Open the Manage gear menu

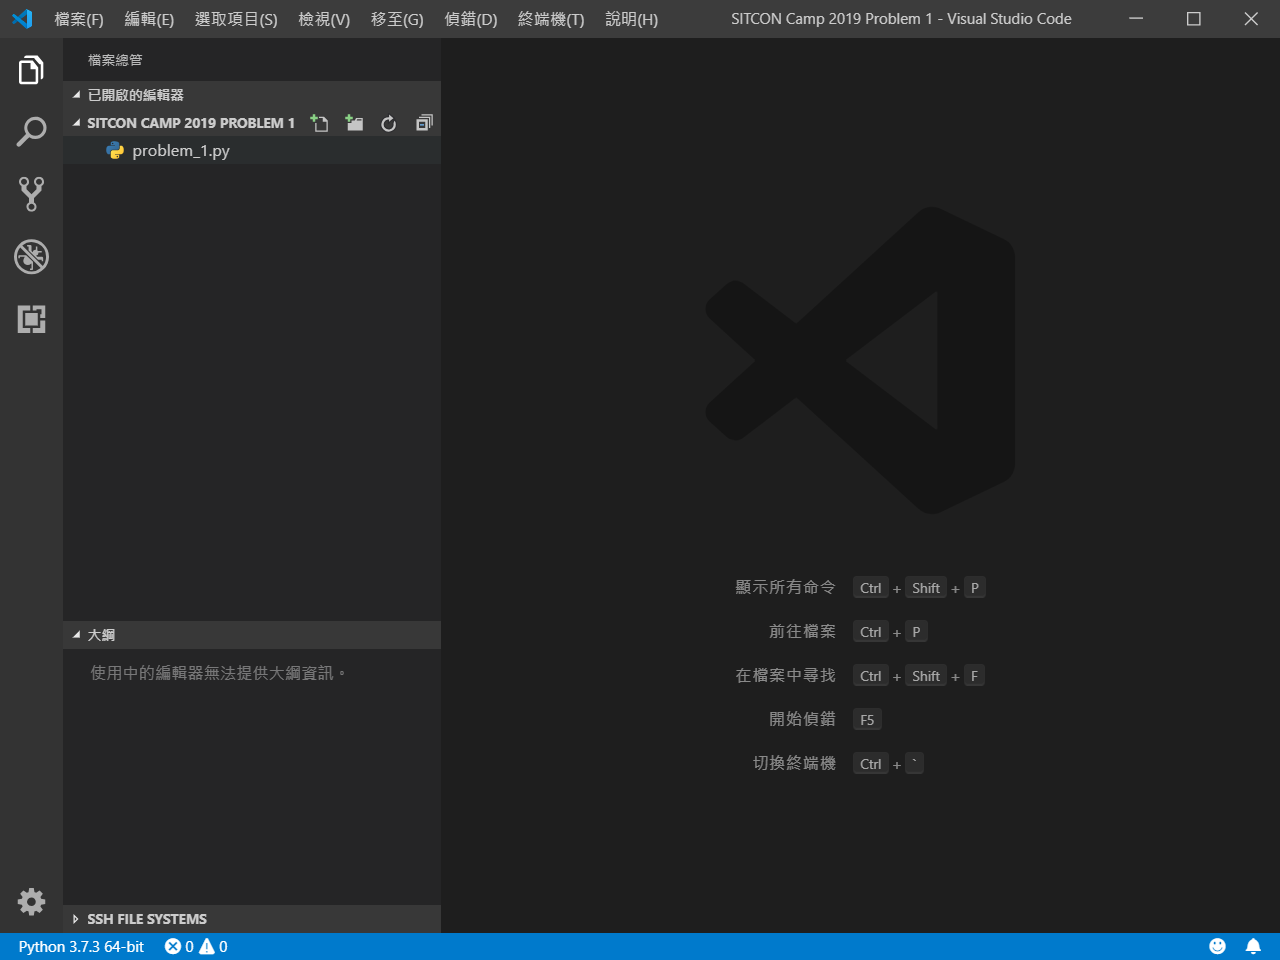(31, 902)
